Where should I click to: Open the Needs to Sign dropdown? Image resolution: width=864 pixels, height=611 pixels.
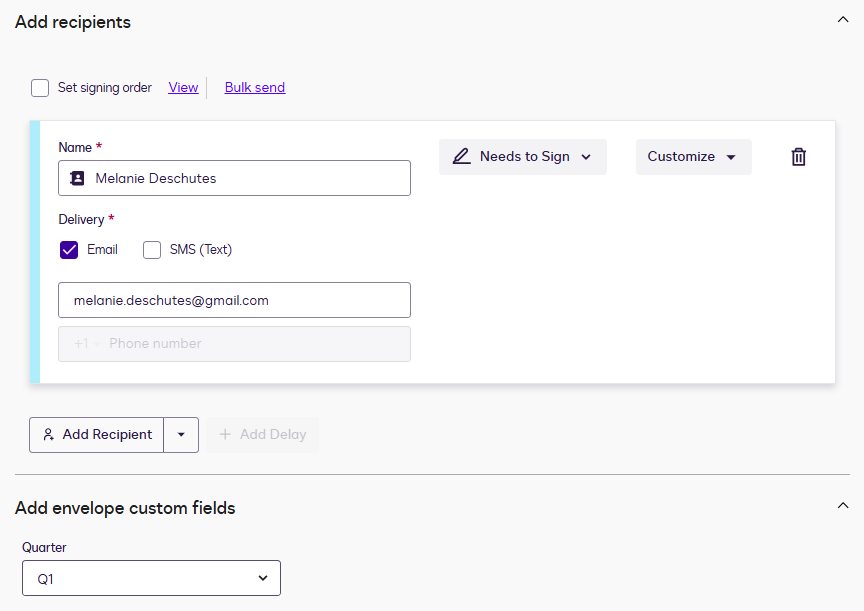(523, 157)
